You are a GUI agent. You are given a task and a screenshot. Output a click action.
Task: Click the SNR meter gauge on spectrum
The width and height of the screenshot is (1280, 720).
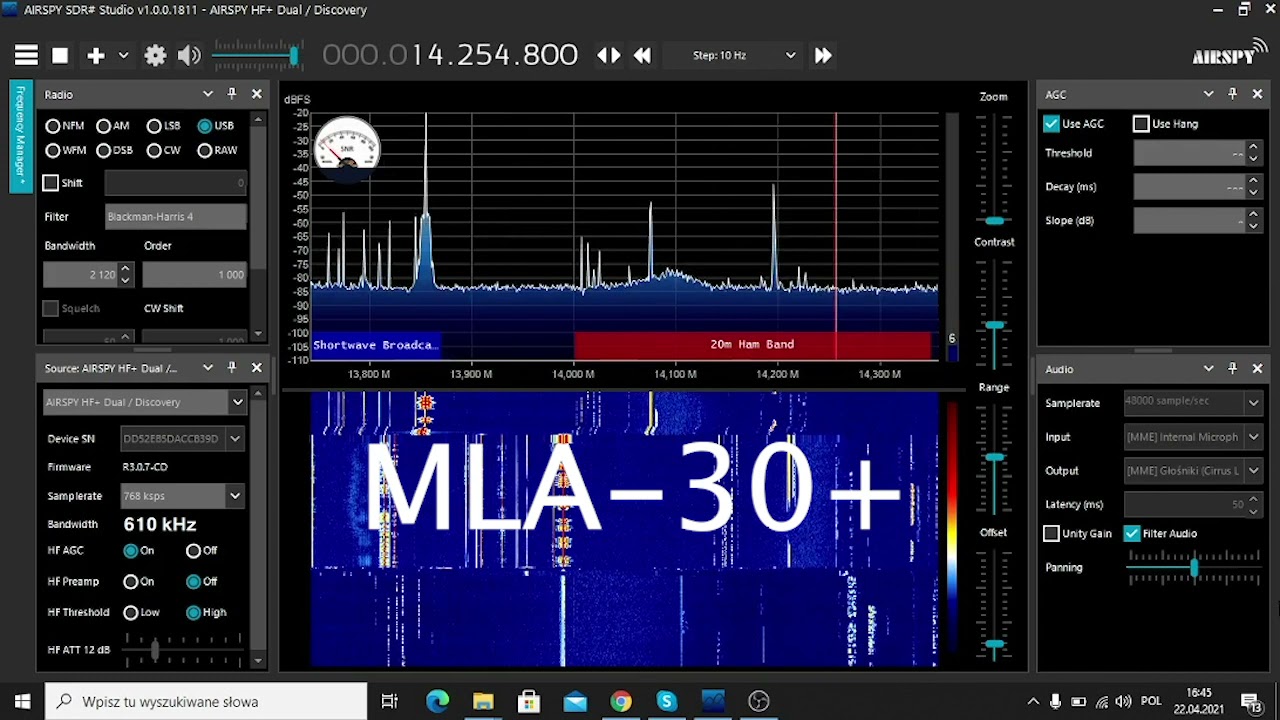tap(347, 147)
